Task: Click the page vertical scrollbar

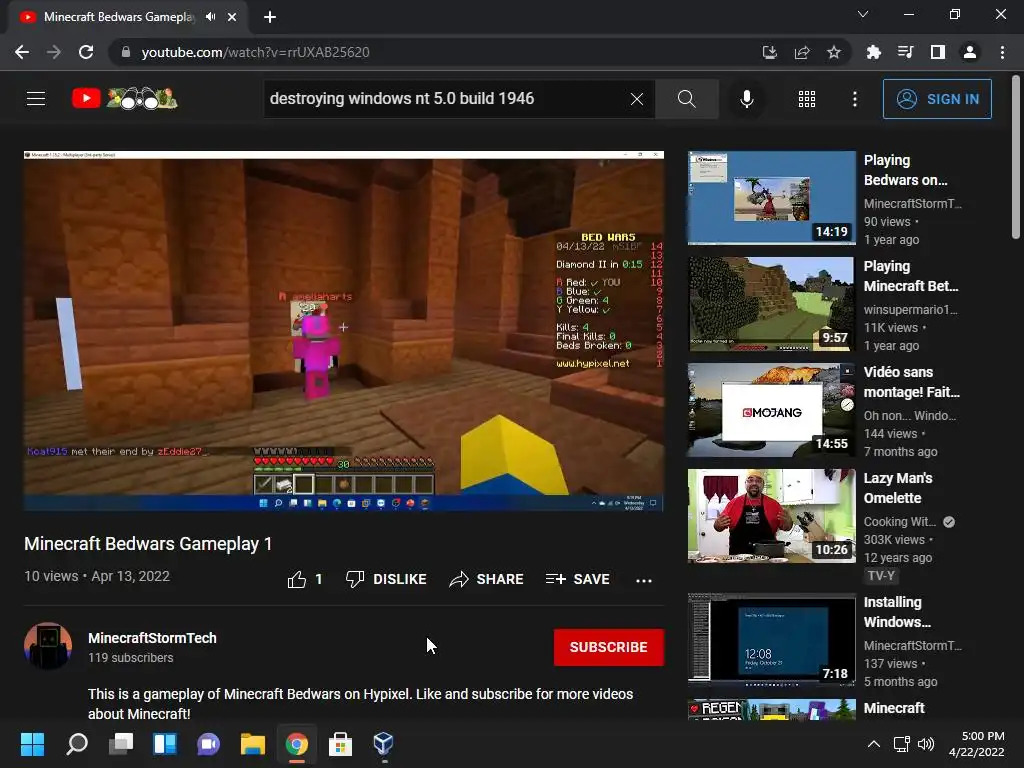Action: pos(1016,157)
